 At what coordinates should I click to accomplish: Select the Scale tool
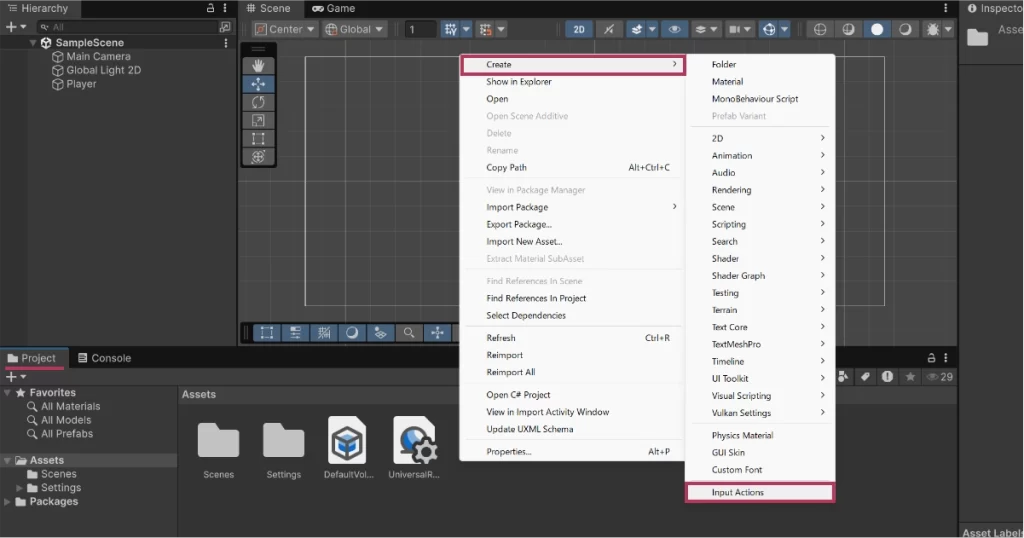[258, 120]
